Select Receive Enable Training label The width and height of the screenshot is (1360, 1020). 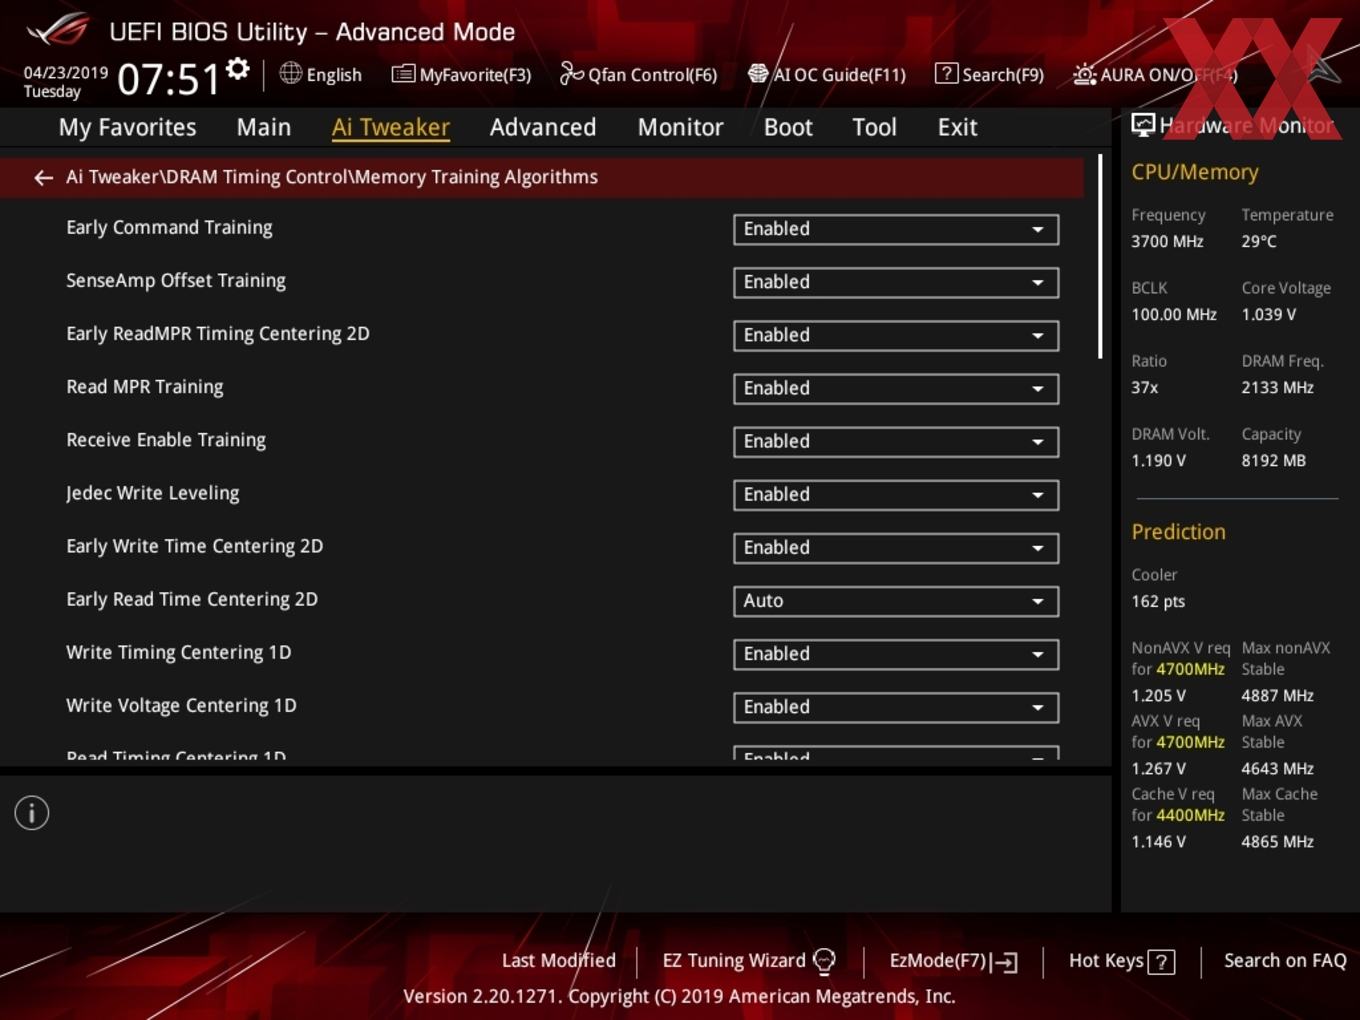point(166,440)
